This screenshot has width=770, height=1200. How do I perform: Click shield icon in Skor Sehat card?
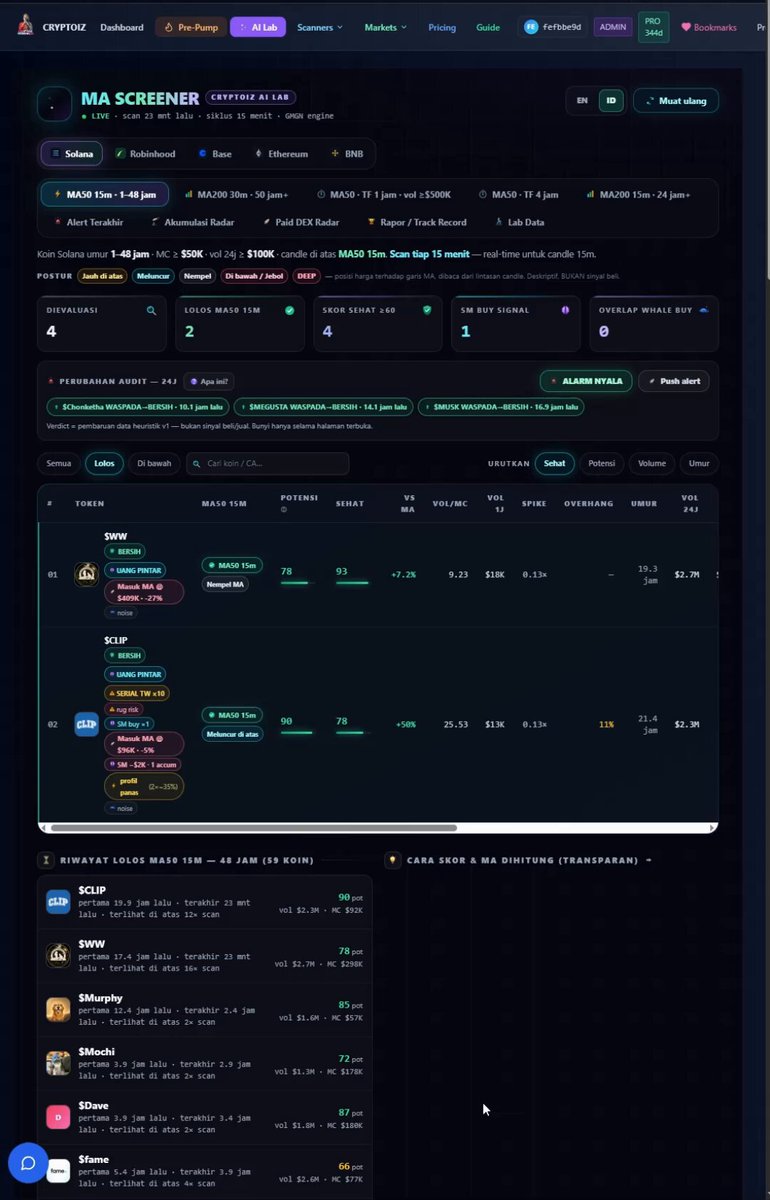pyautogui.click(x=427, y=310)
